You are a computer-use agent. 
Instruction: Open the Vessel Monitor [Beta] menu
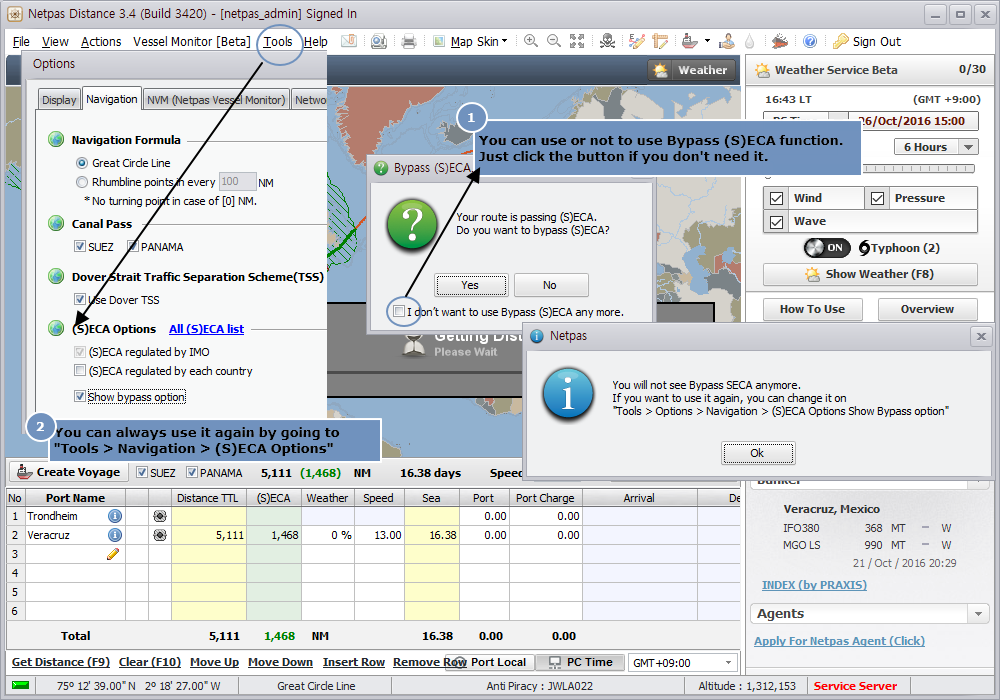coord(191,41)
